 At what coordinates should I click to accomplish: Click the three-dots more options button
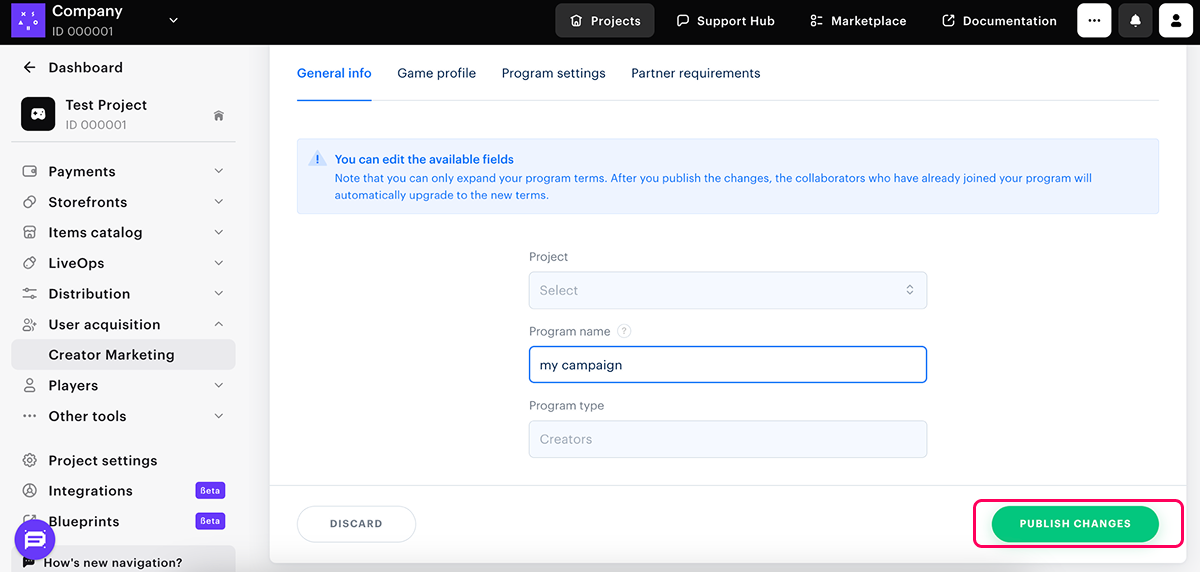point(1094,21)
